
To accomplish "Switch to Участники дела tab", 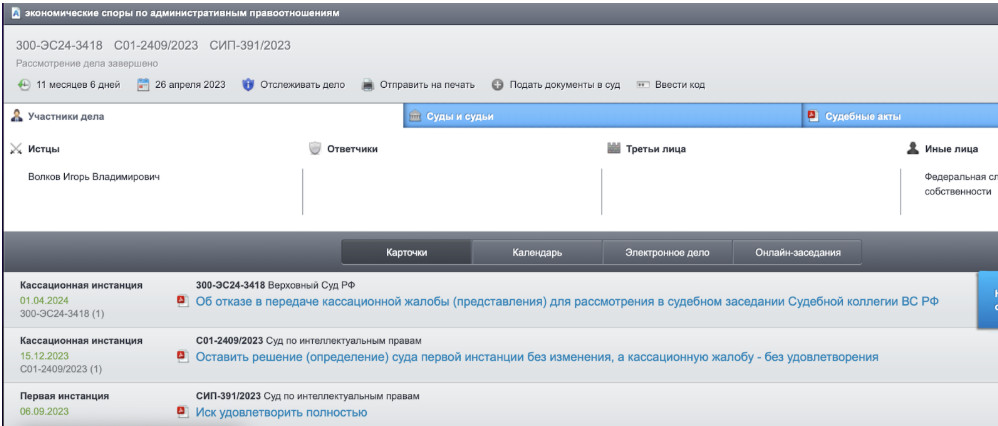I will tap(202, 117).
